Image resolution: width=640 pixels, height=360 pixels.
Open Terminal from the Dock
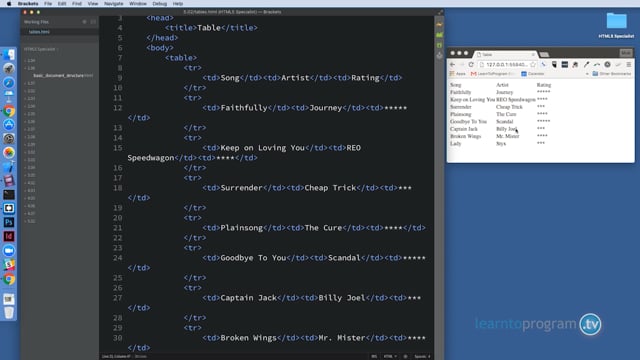(x=9, y=195)
